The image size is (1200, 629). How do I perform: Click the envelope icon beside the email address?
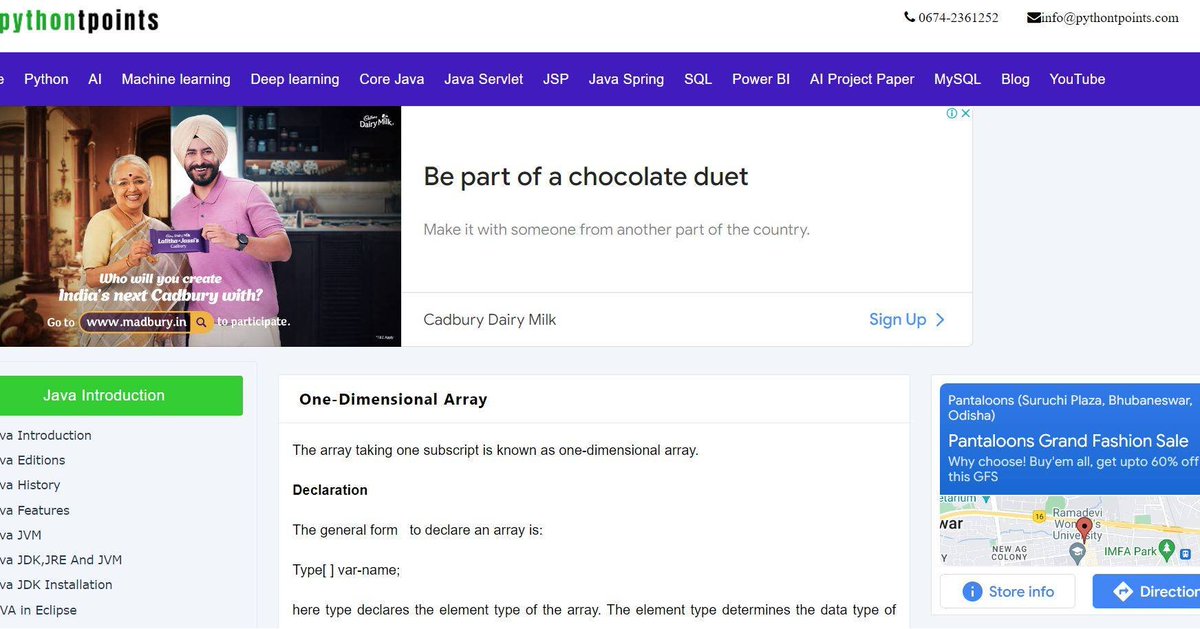(1034, 17)
